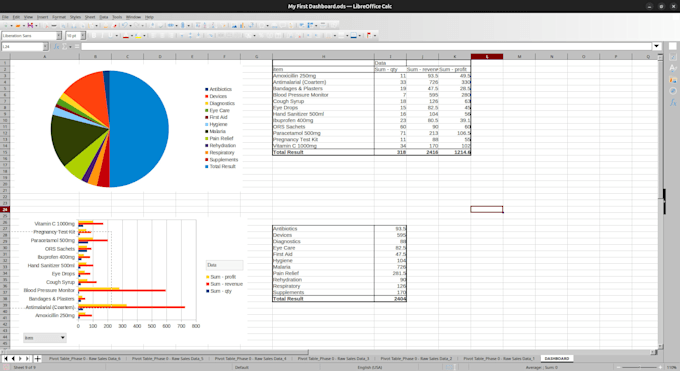Switch to the DASHBOARD sheet tab

[x=557, y=358]
